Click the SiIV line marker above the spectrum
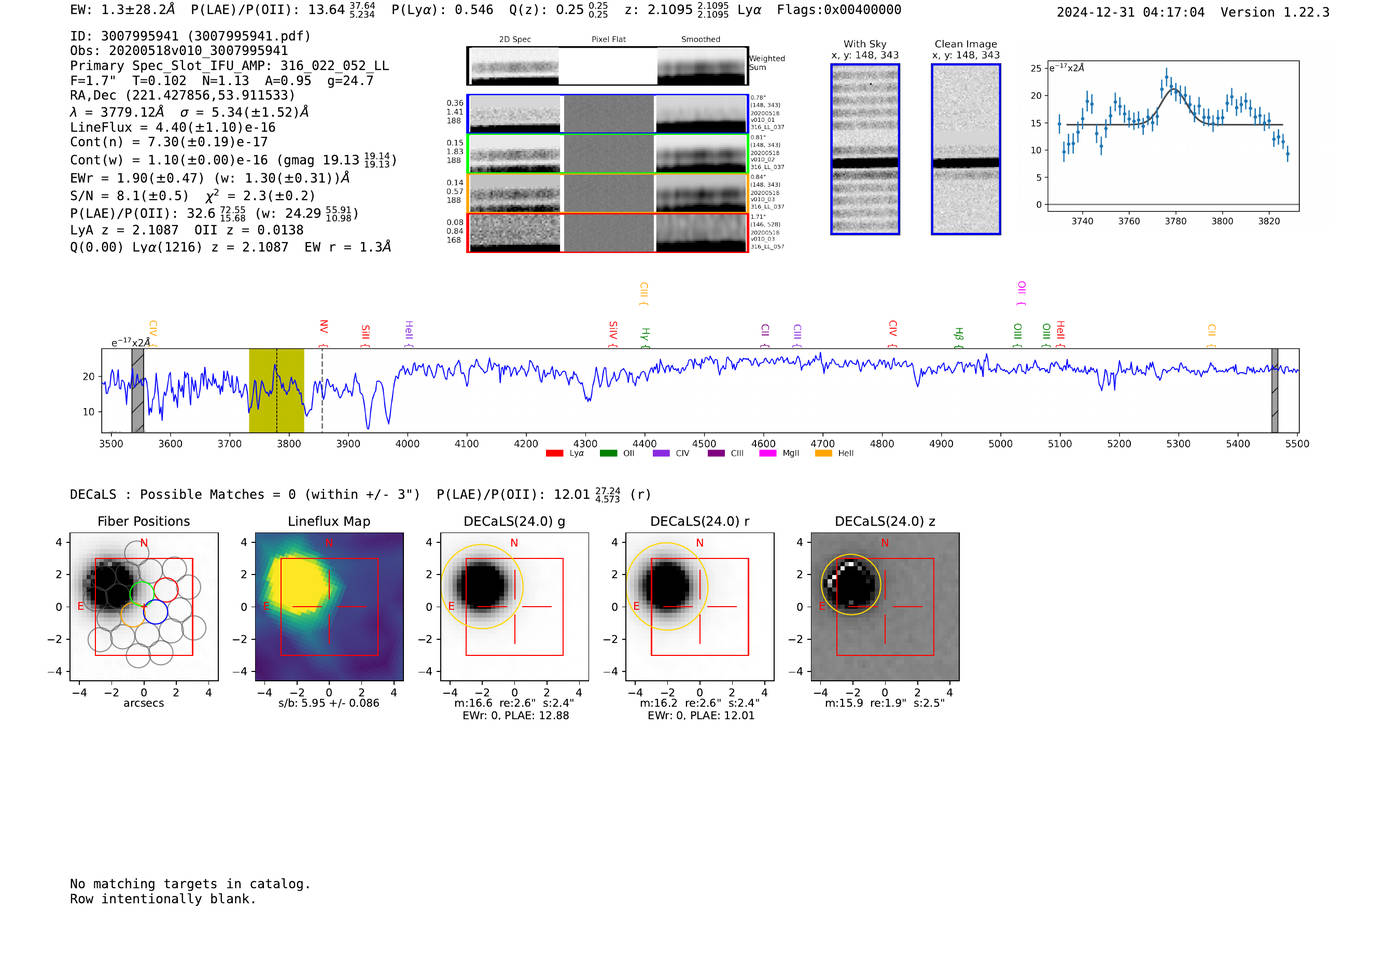The width and height of the screenshot is (1400, 953). [613, 332]
